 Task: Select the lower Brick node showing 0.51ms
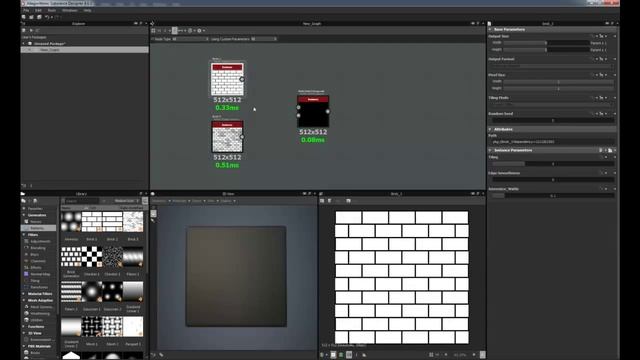coord(227,136)
